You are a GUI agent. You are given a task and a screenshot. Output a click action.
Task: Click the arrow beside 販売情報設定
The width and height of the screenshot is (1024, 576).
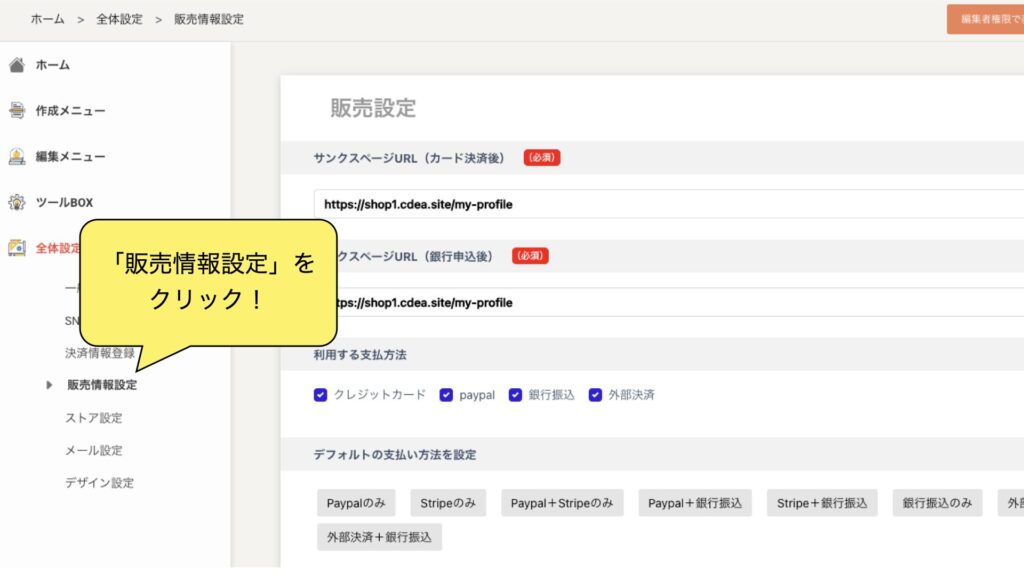click(x=49, y=385)
